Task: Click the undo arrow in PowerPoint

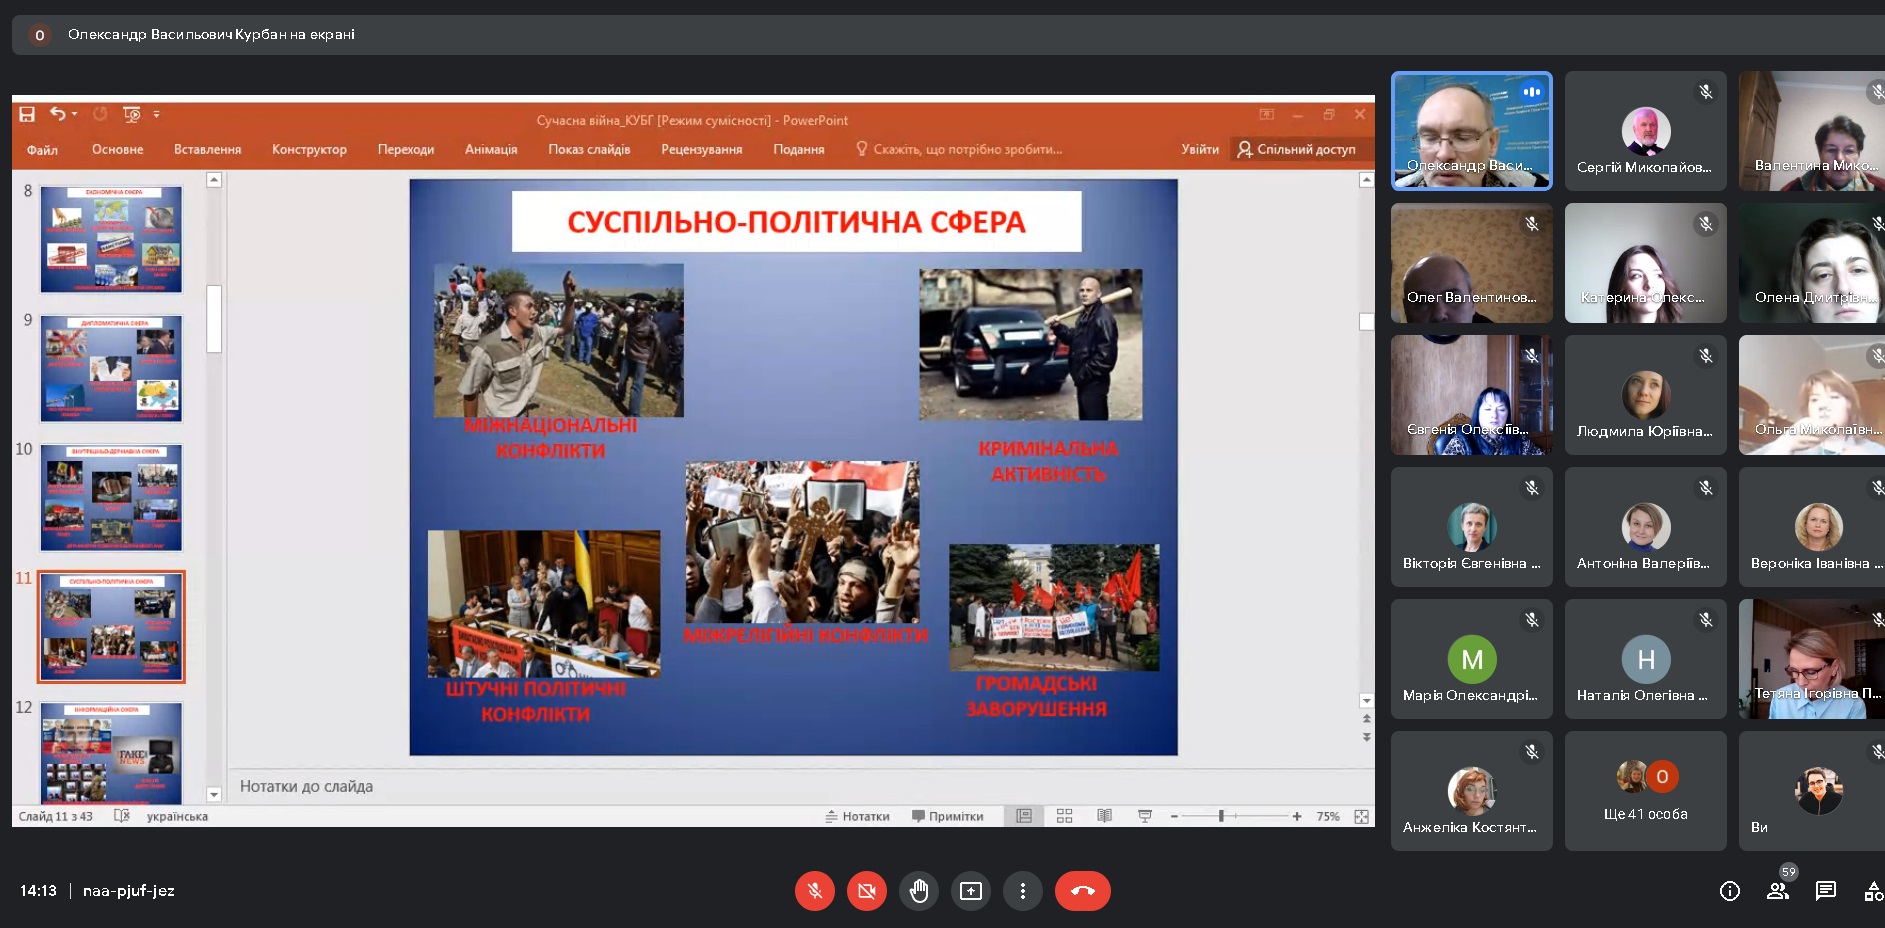Action: (x=58, y=114)
